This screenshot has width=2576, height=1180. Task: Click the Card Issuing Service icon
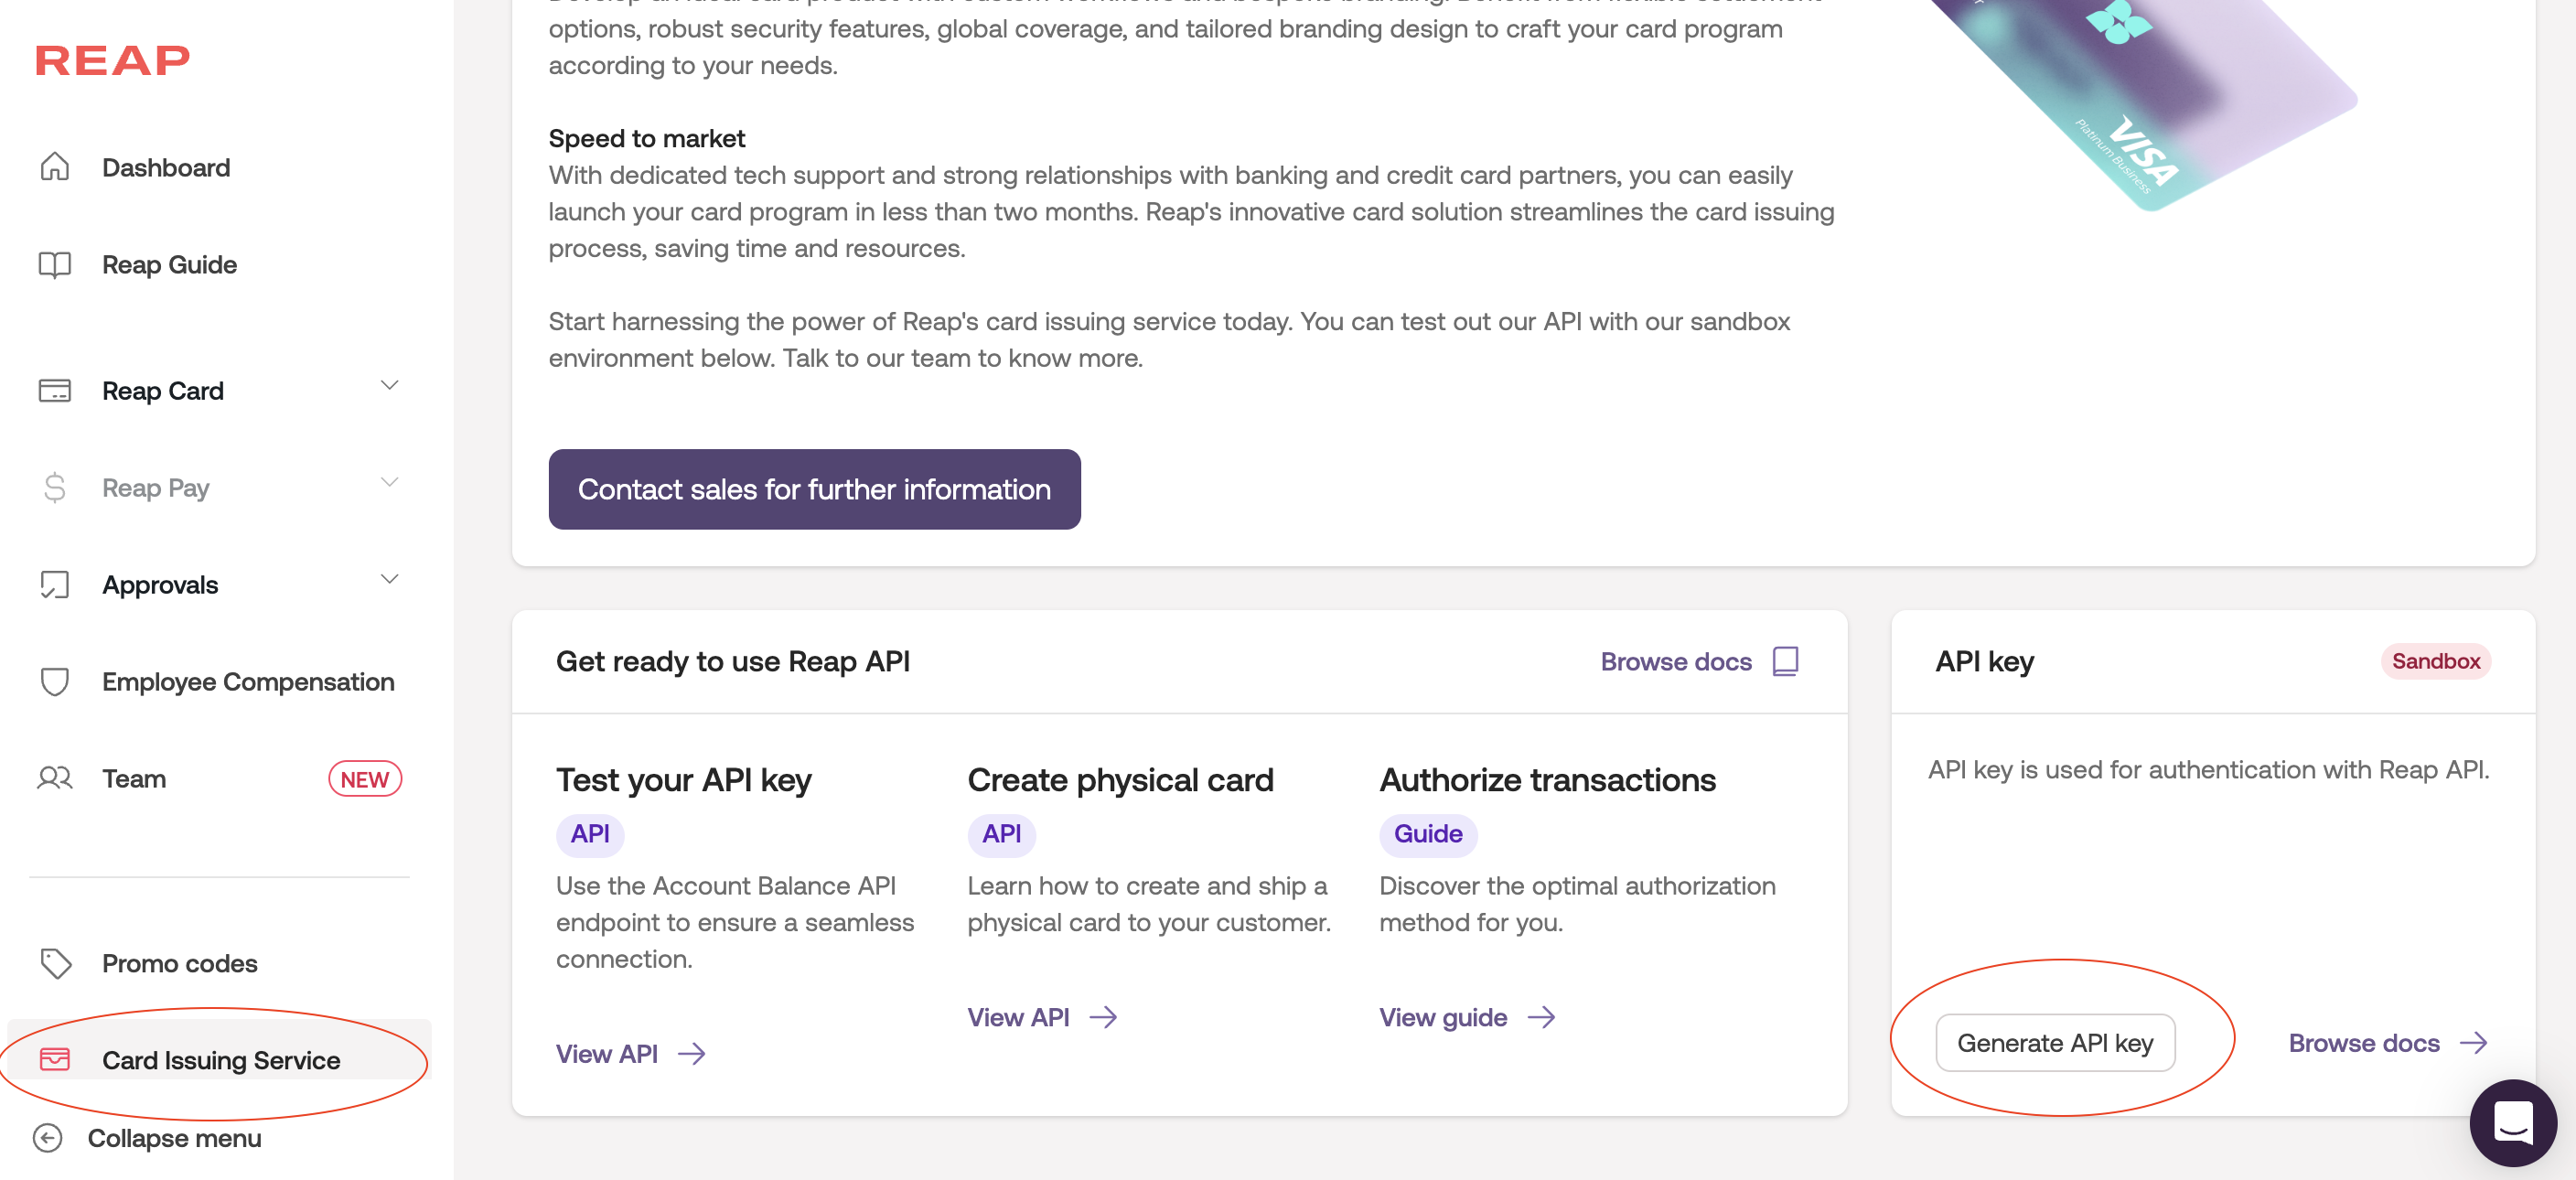point(55,1060)
